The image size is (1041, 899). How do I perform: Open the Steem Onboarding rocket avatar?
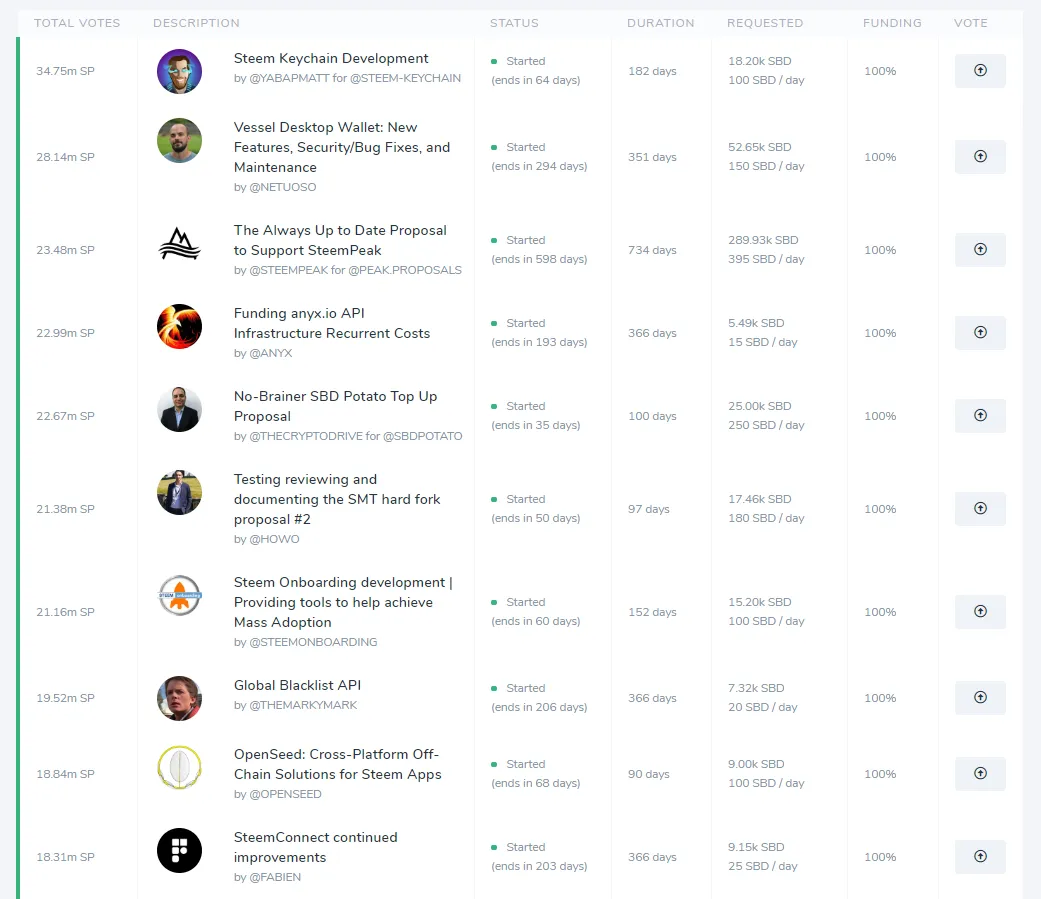coord(179,595)
